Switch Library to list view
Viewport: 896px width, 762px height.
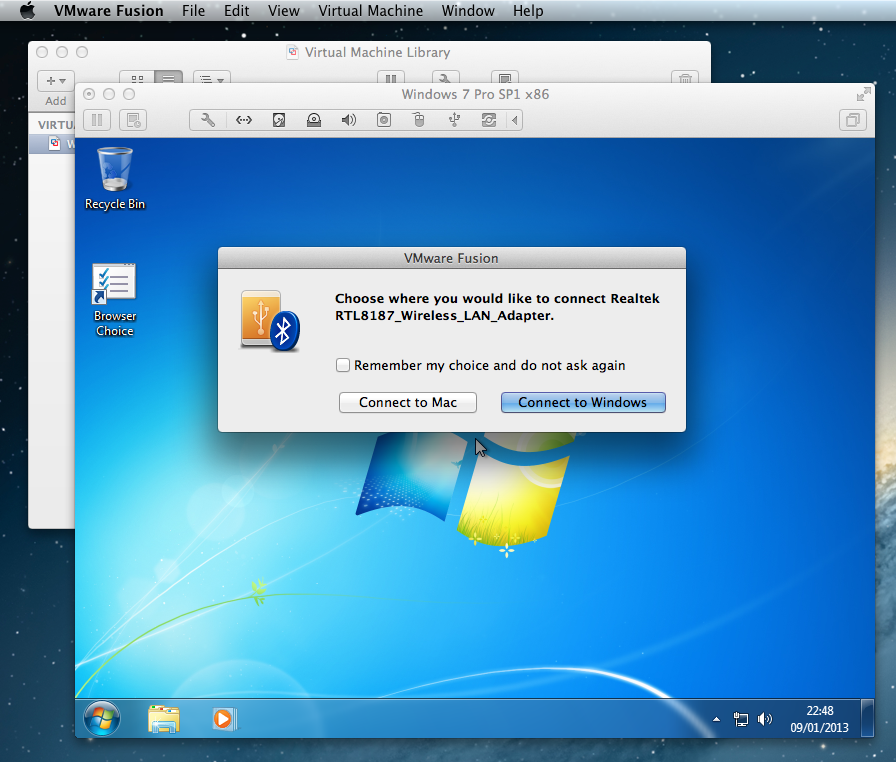click(168, 79)
